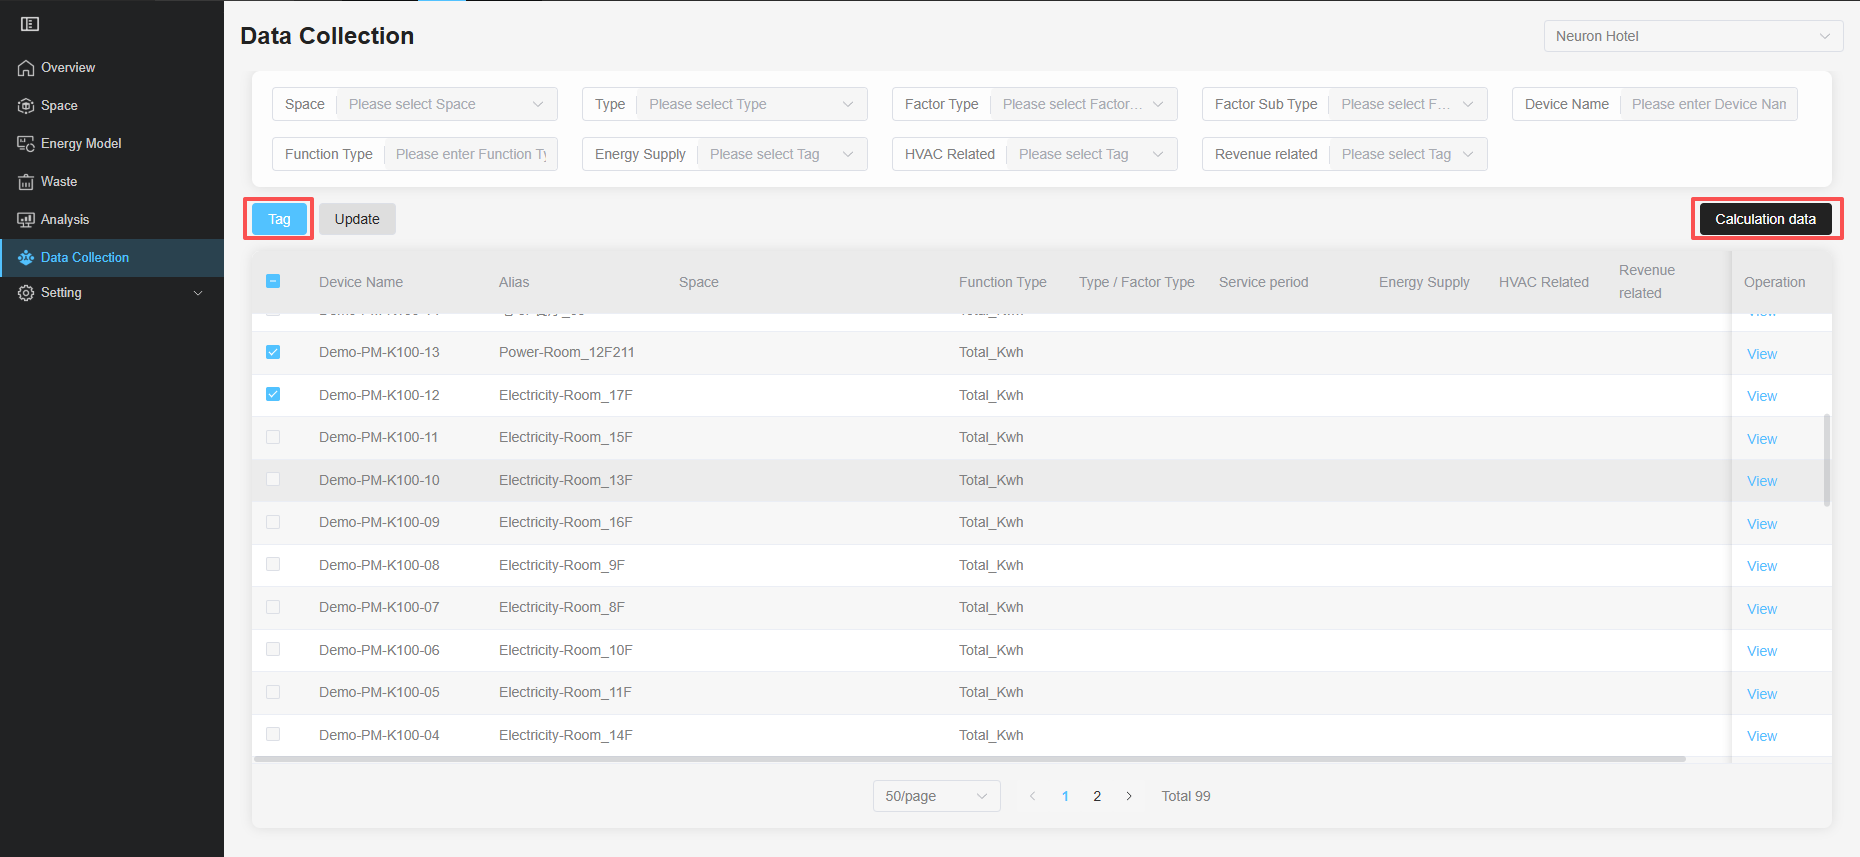Screen dimensions: 1860x857
Task: Click the Data Collection sidebar icon
Action: coord(26,258)
